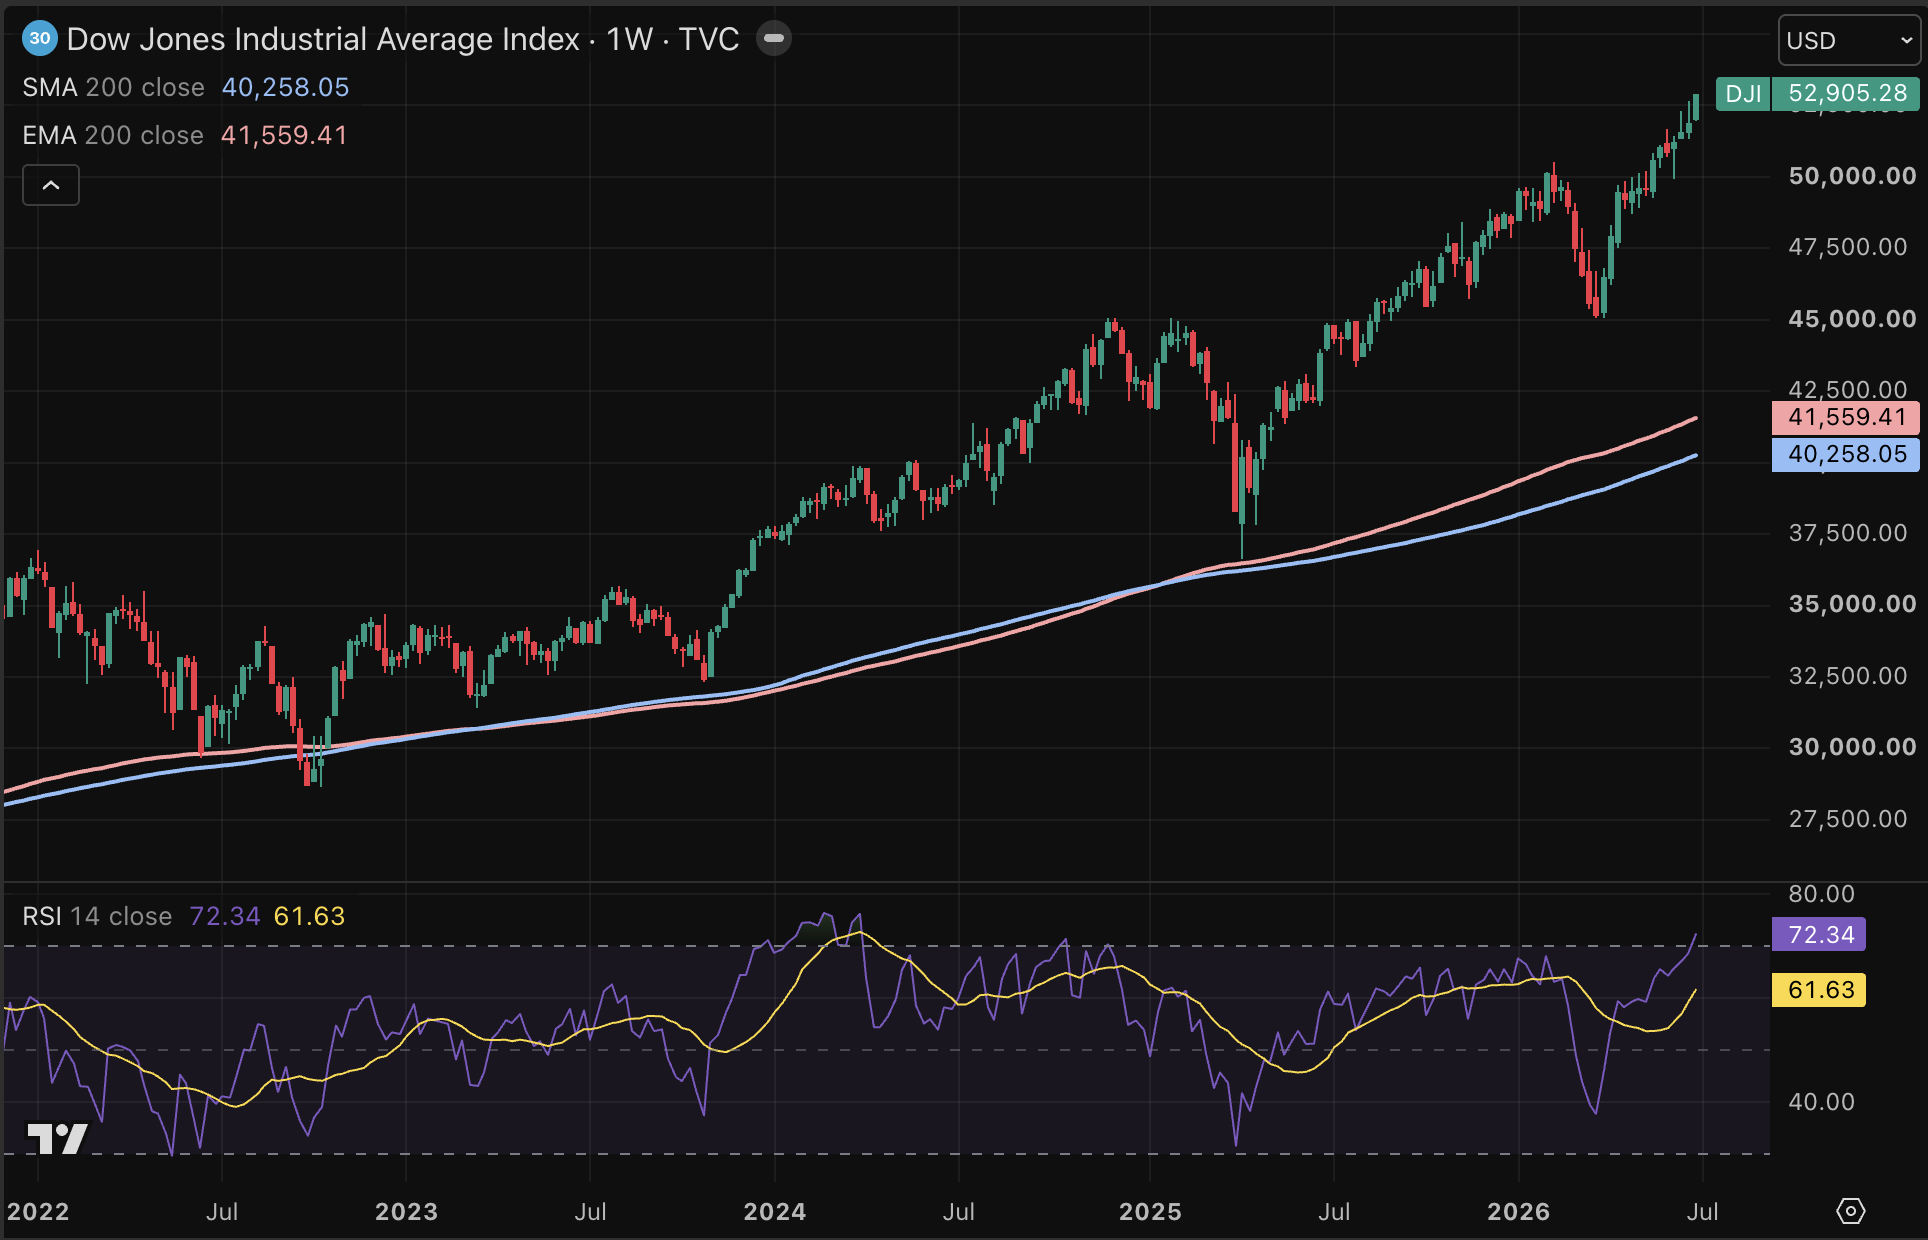This screenshot has width=1928, height=1240.
Task: Click the EMA value 41,559.41 in legend
Action: pos(284,136)
